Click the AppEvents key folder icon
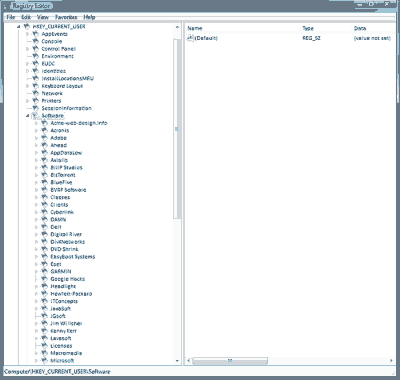 (x=36, y=34)
